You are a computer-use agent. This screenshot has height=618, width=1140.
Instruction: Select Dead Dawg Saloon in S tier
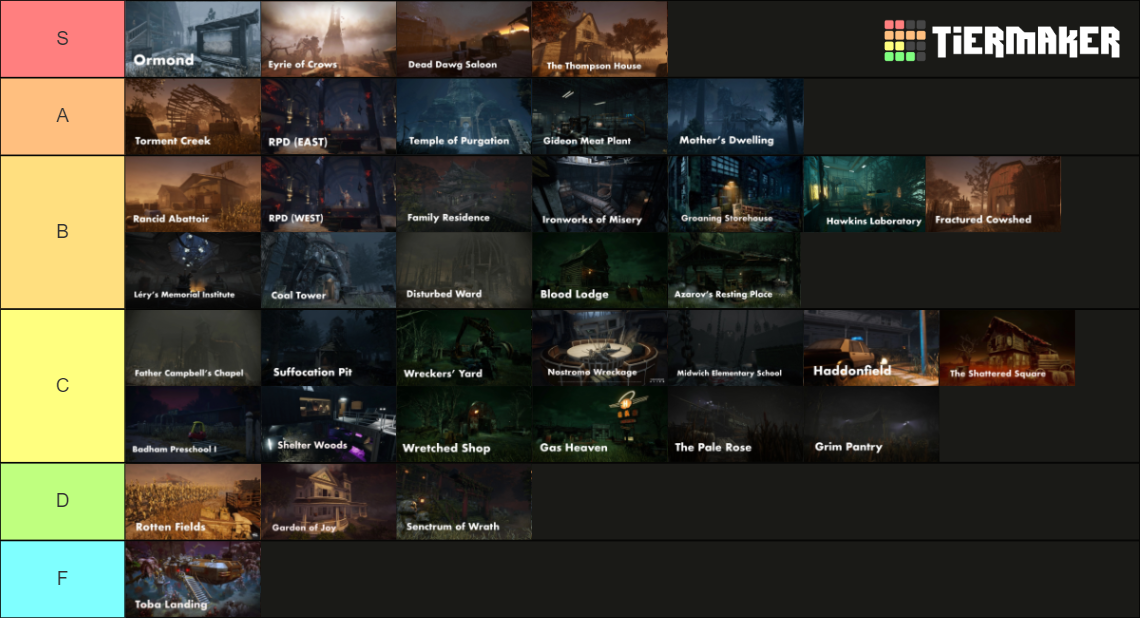pyautogui.click(x=464, y=39)
